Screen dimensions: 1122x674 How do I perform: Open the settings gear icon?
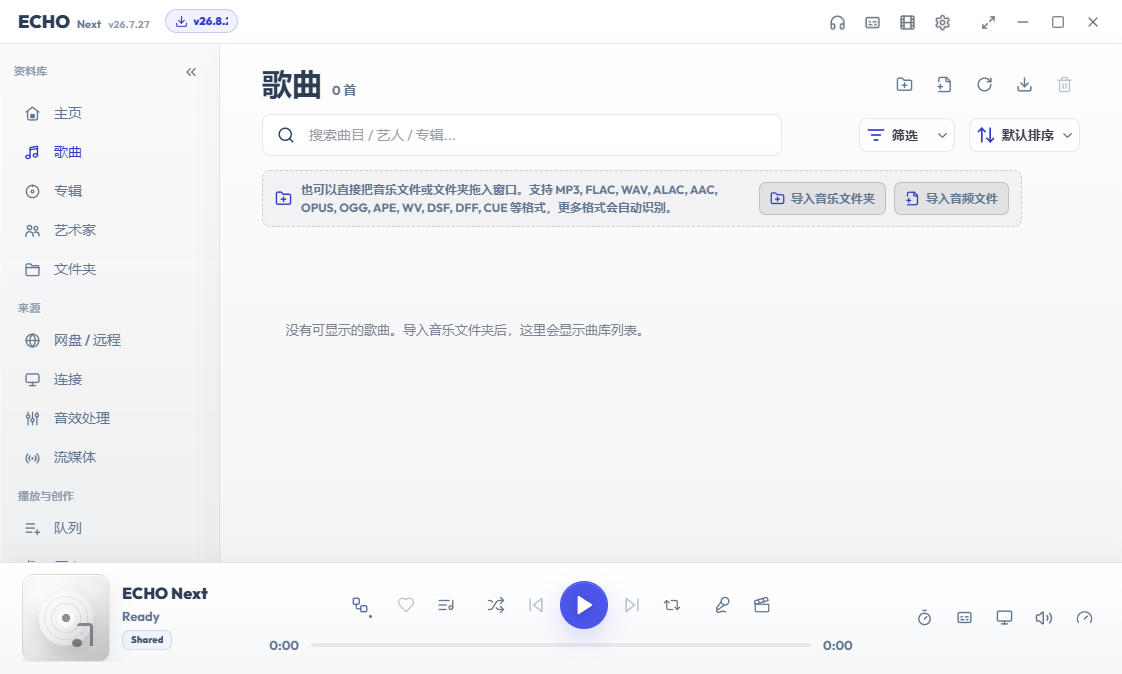point(942,23)
